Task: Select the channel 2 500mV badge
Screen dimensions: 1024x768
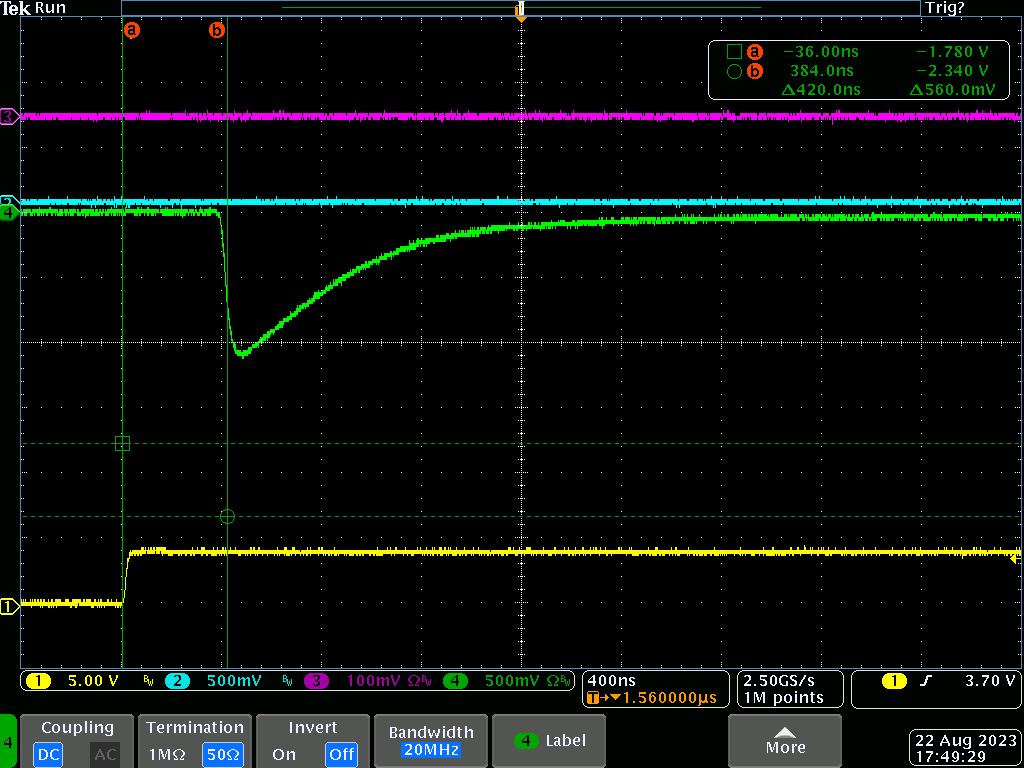Action: [221, 681]
